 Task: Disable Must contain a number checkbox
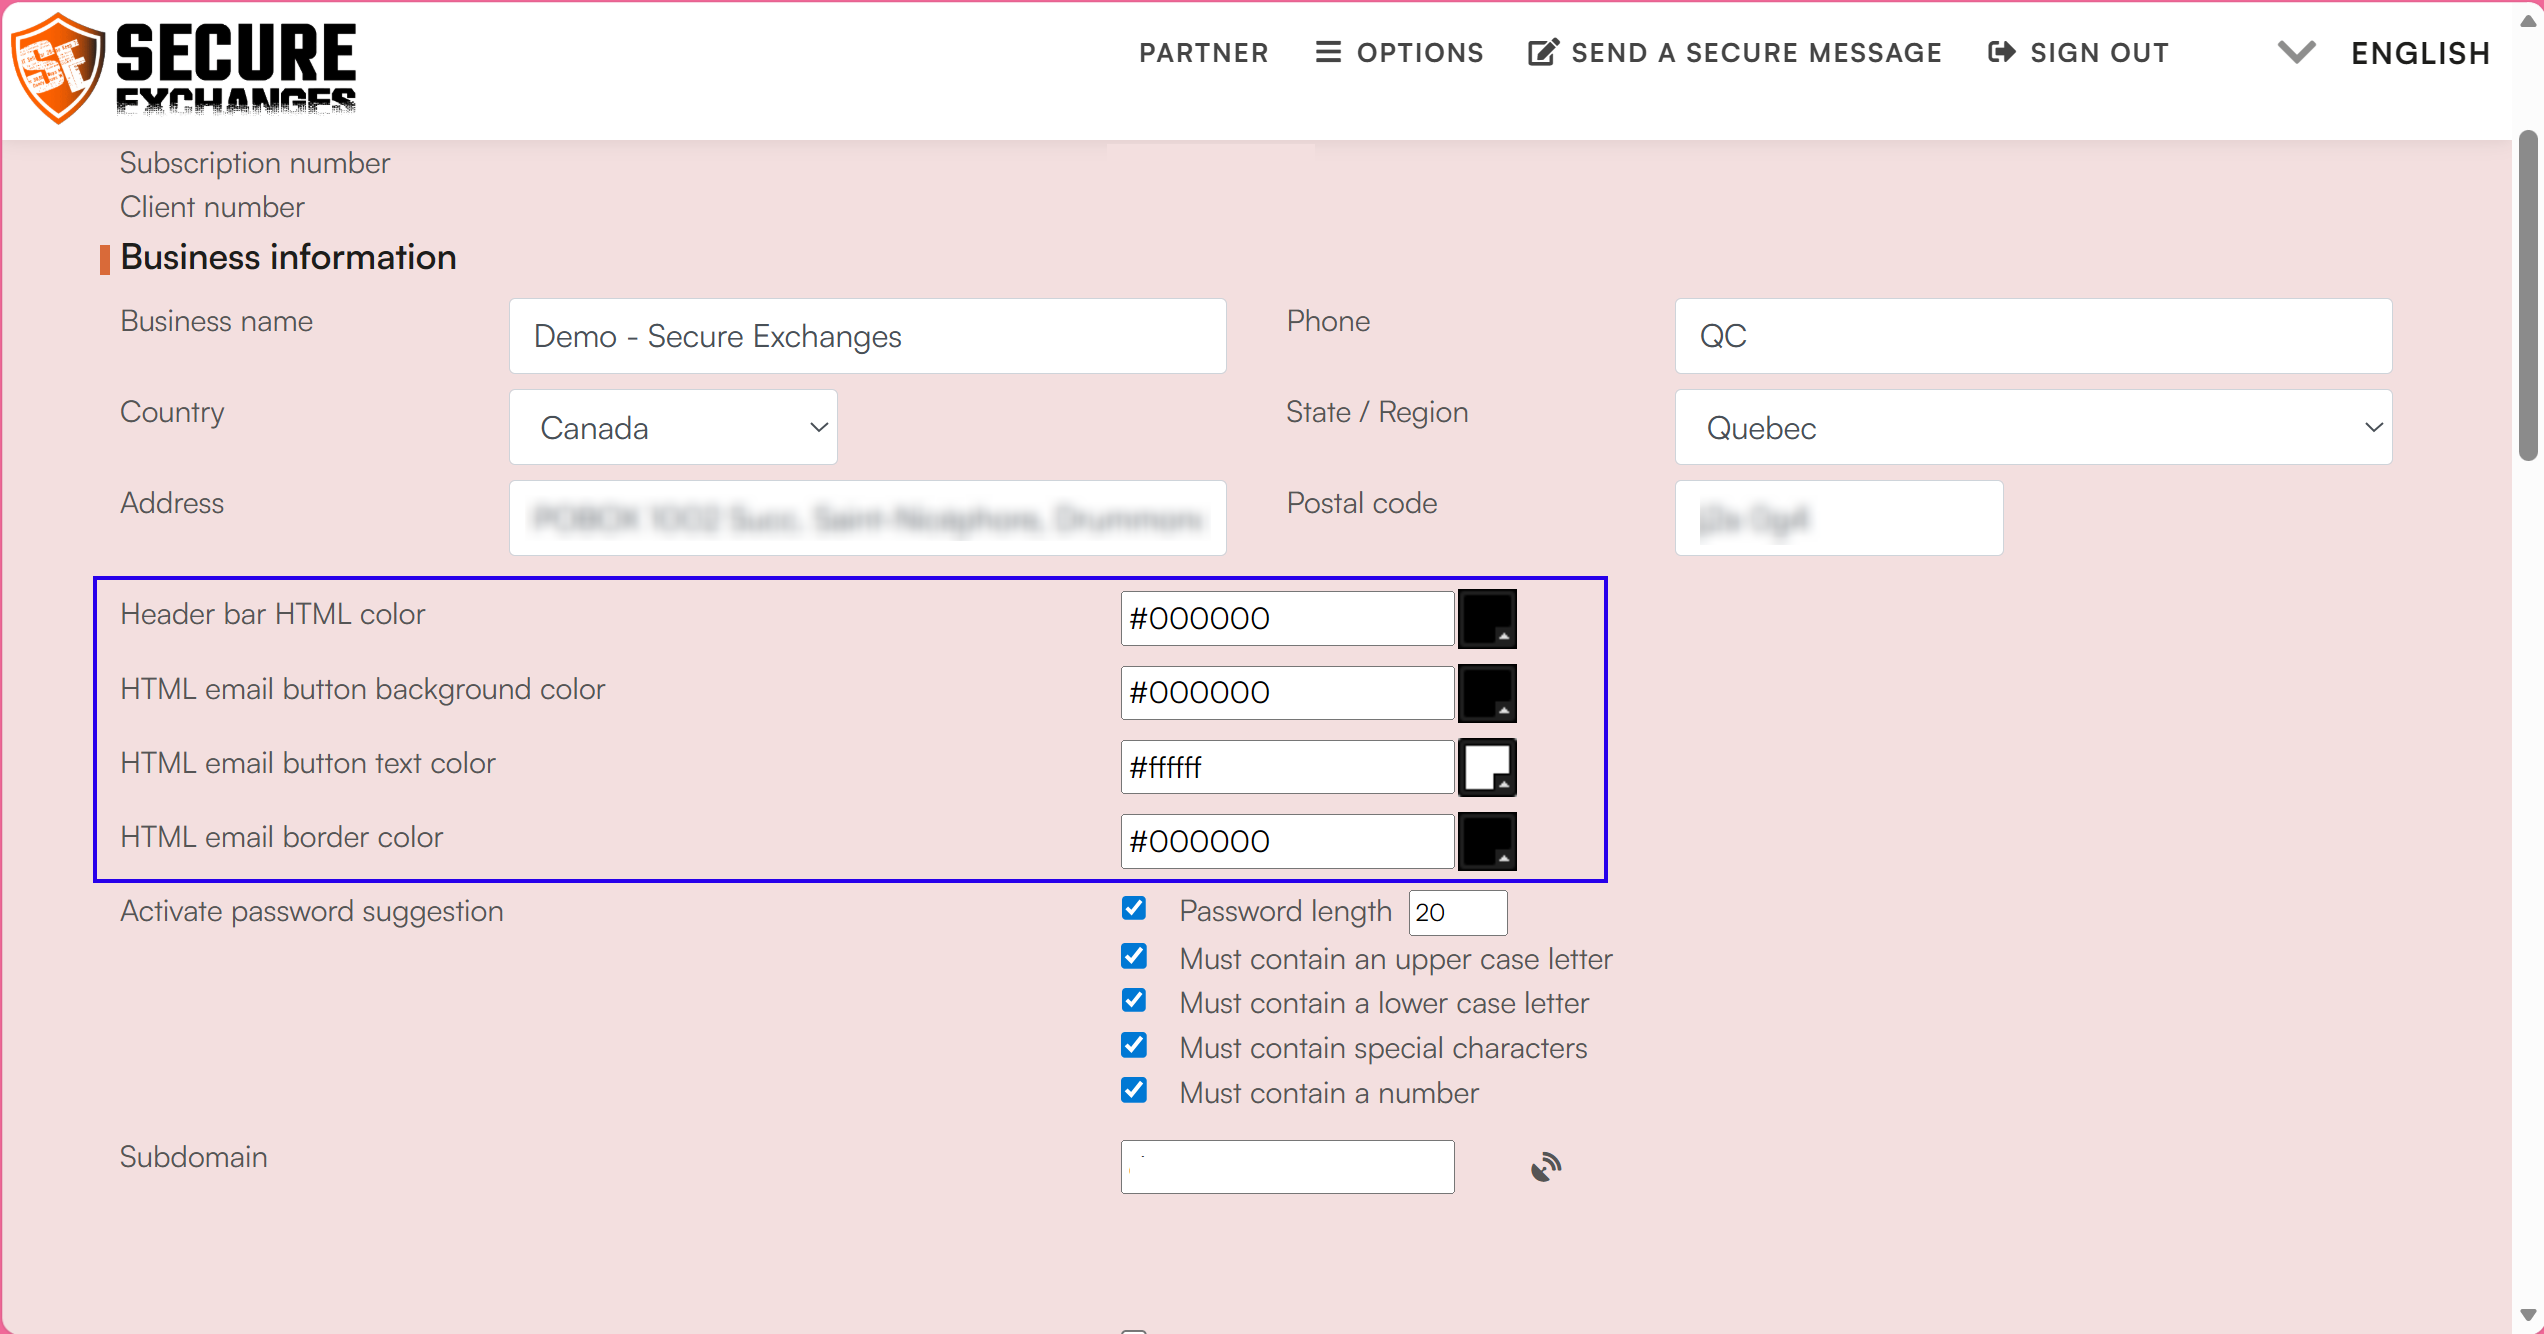(1133, 1091)
